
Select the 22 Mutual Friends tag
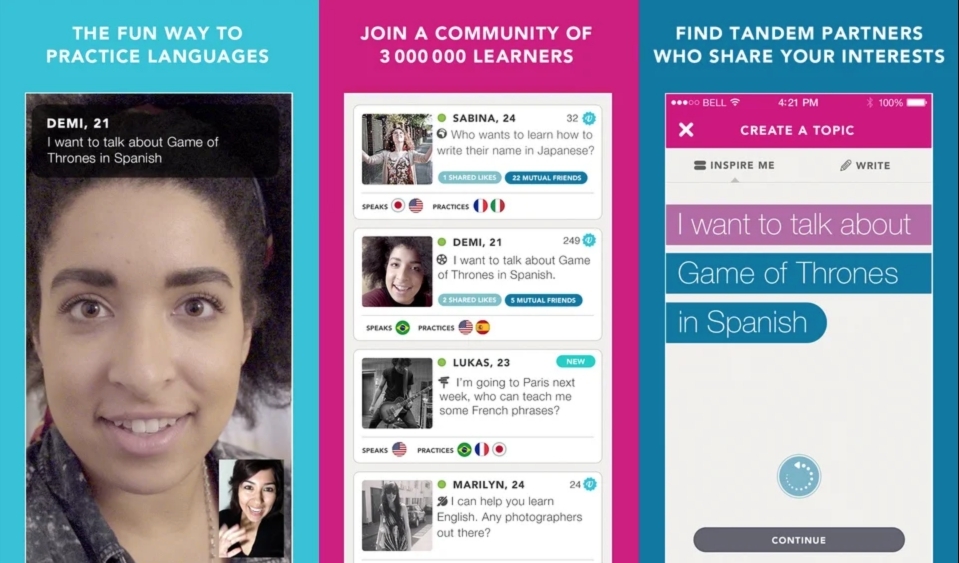coord(546,178)
